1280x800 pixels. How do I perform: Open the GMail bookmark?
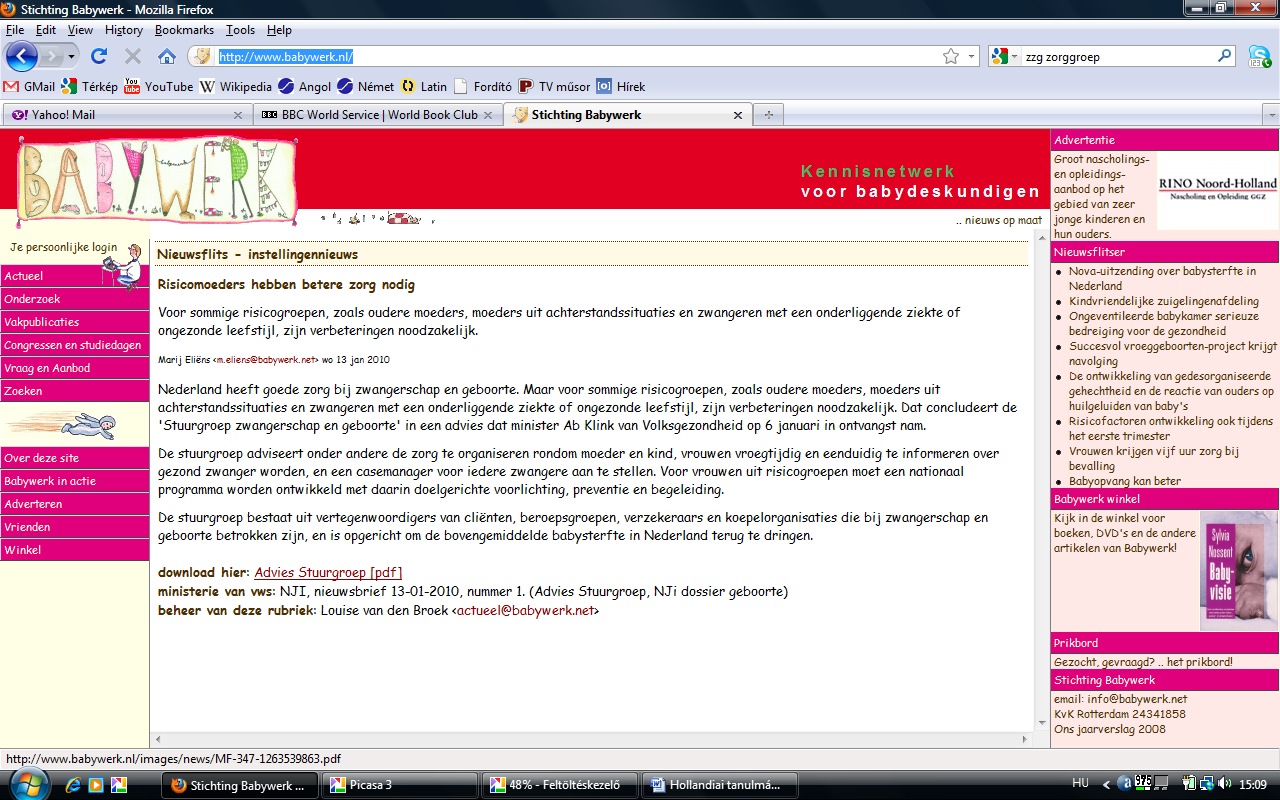click(x=29, y=87)
